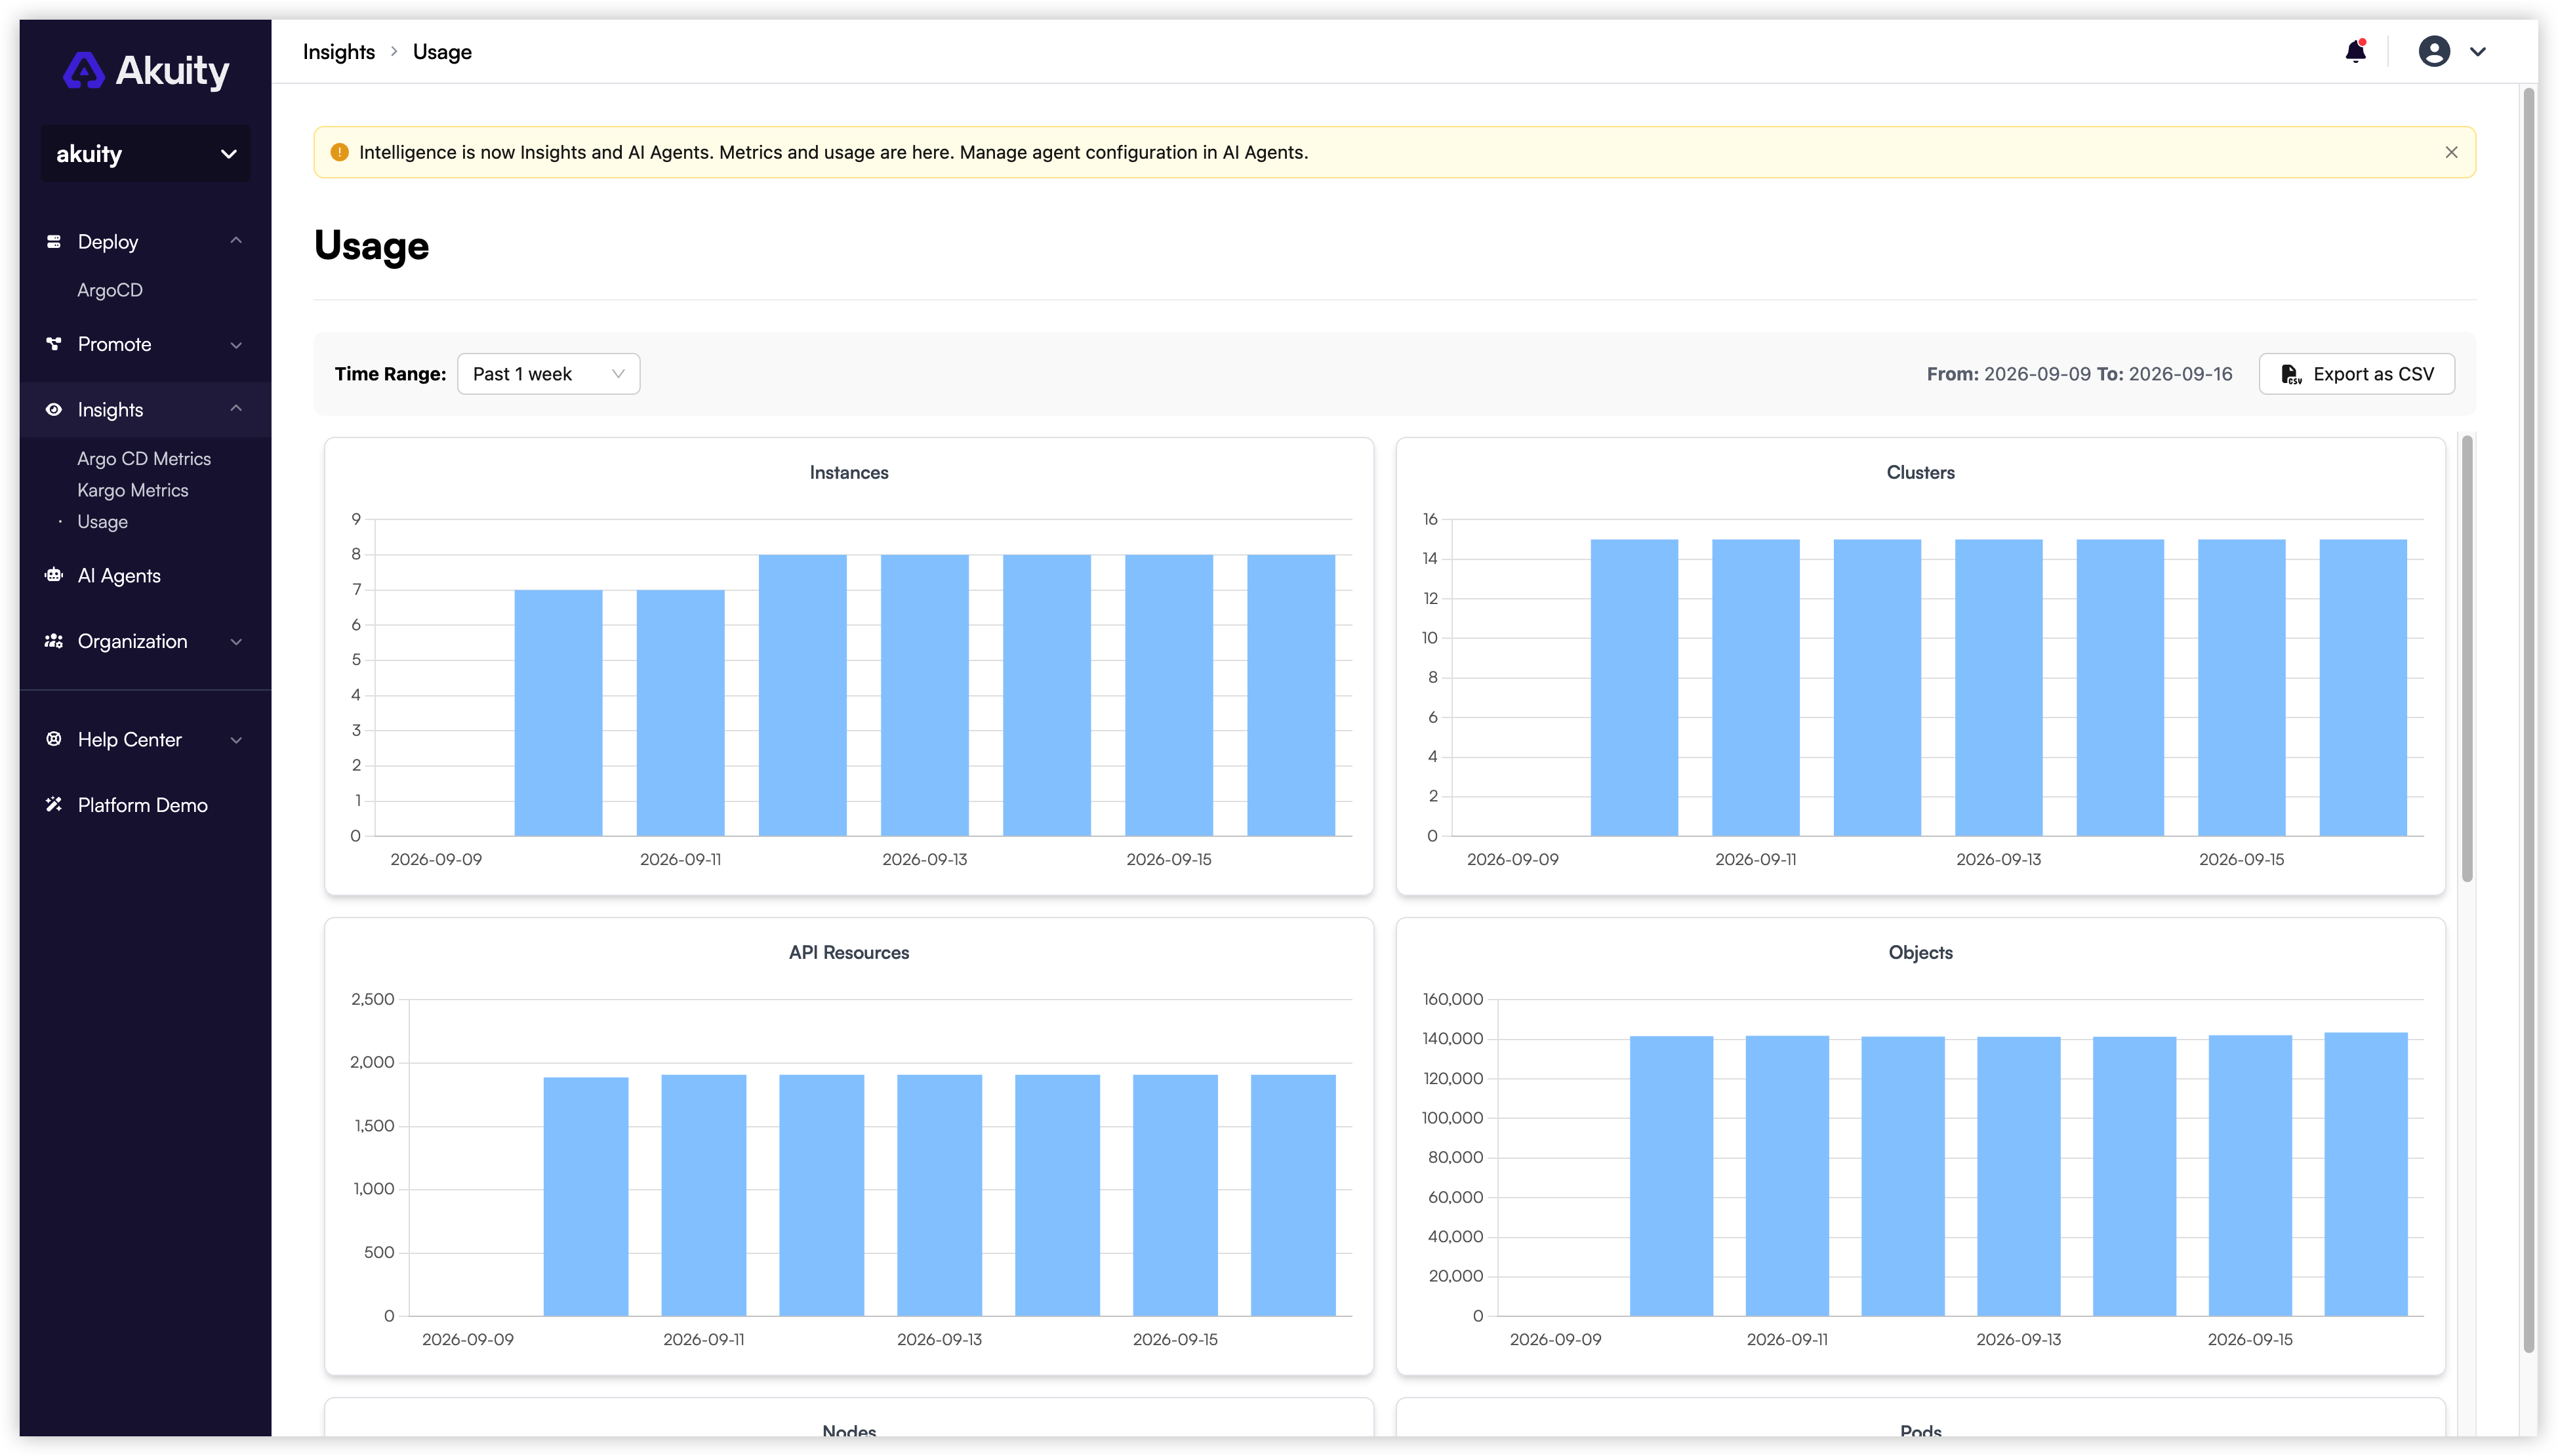Click the Platform Demo wand icon
Image resolution: width=2558 pixels, height=1456 pixels.
54,804
